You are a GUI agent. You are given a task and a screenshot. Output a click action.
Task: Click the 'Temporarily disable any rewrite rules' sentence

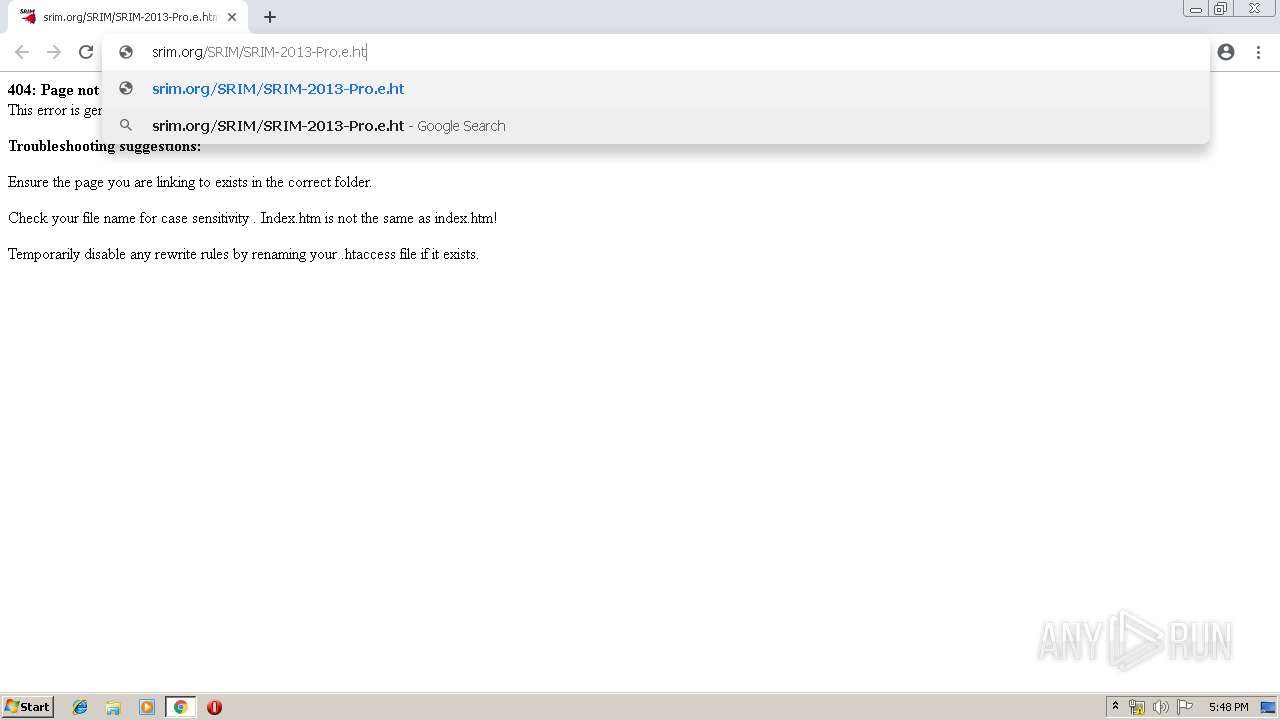tap(243, 254)
